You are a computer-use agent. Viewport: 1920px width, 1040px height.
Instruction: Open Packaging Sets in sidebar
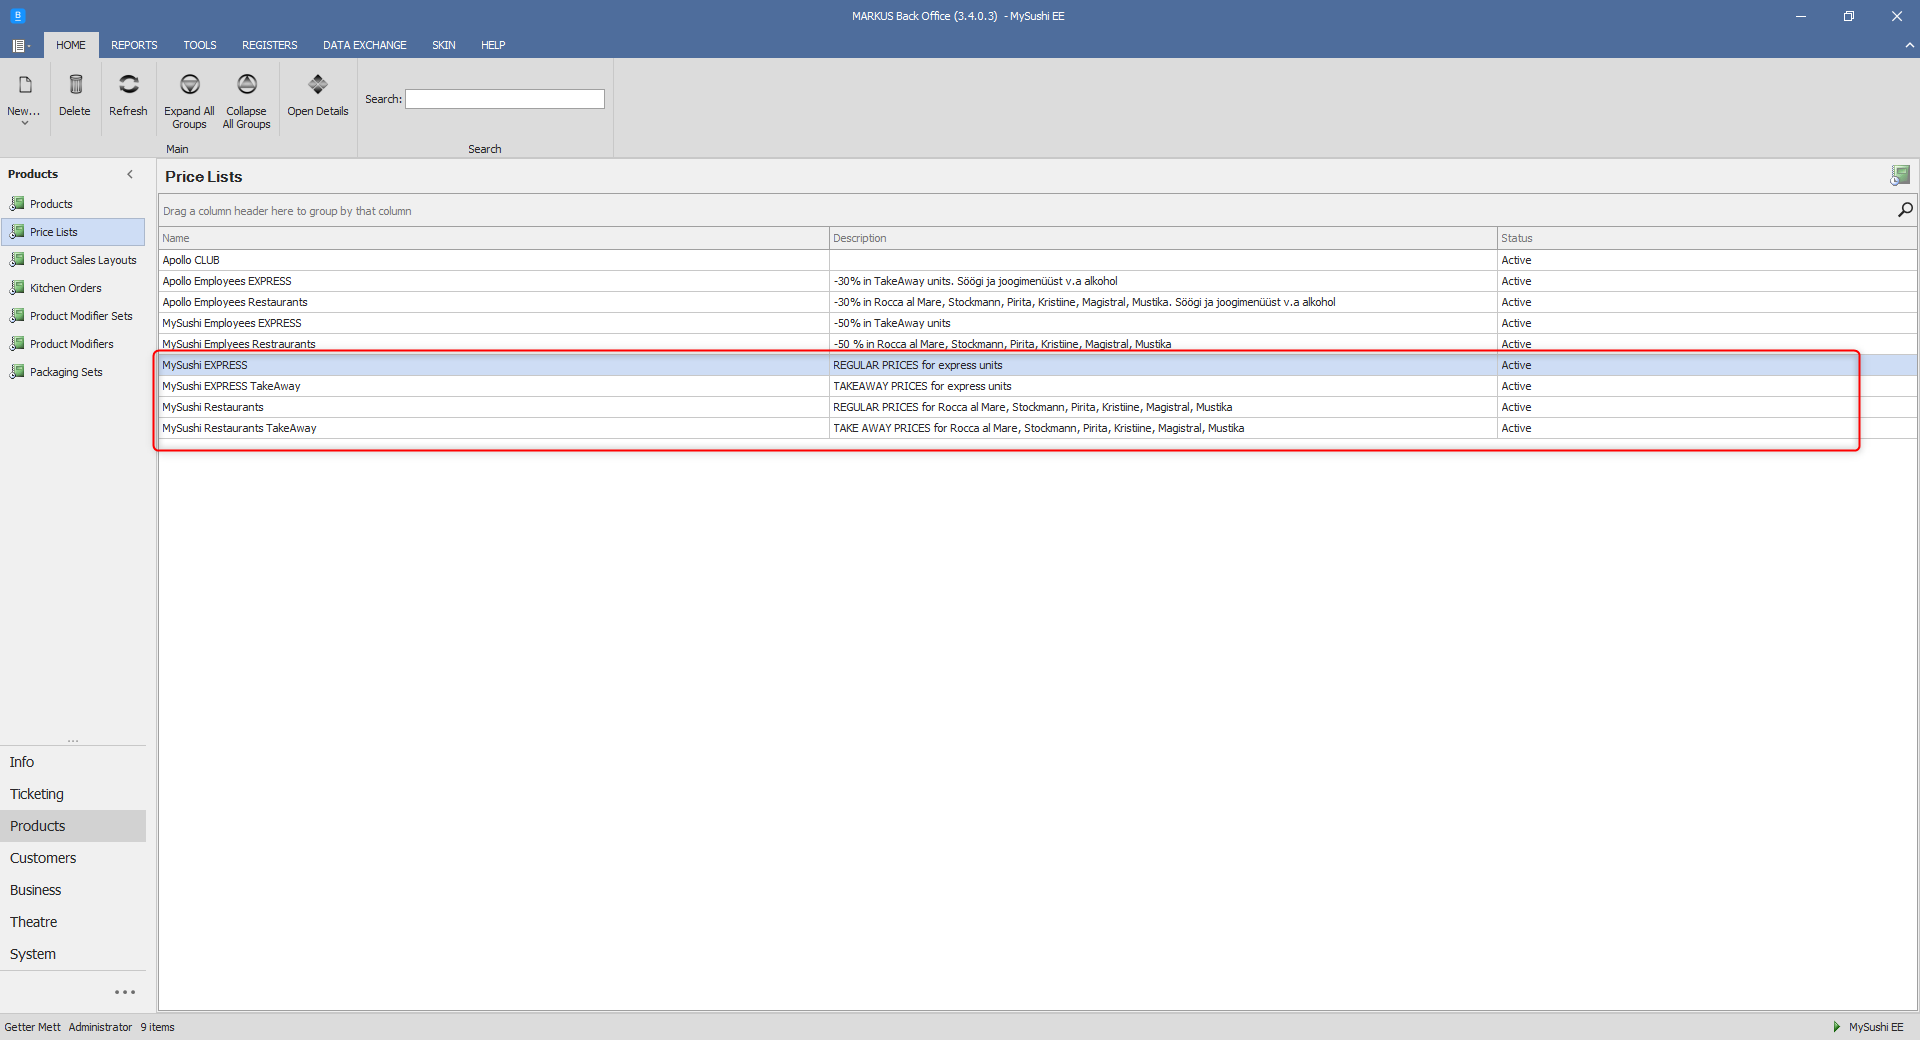(x=66, y=372)
